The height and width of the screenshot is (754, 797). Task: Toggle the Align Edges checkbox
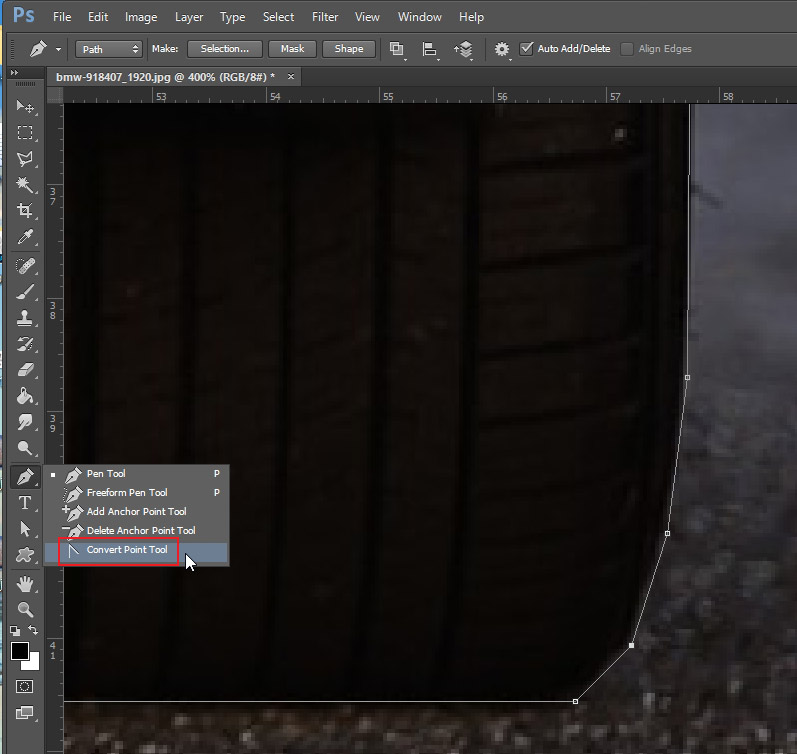coord(627,49)
